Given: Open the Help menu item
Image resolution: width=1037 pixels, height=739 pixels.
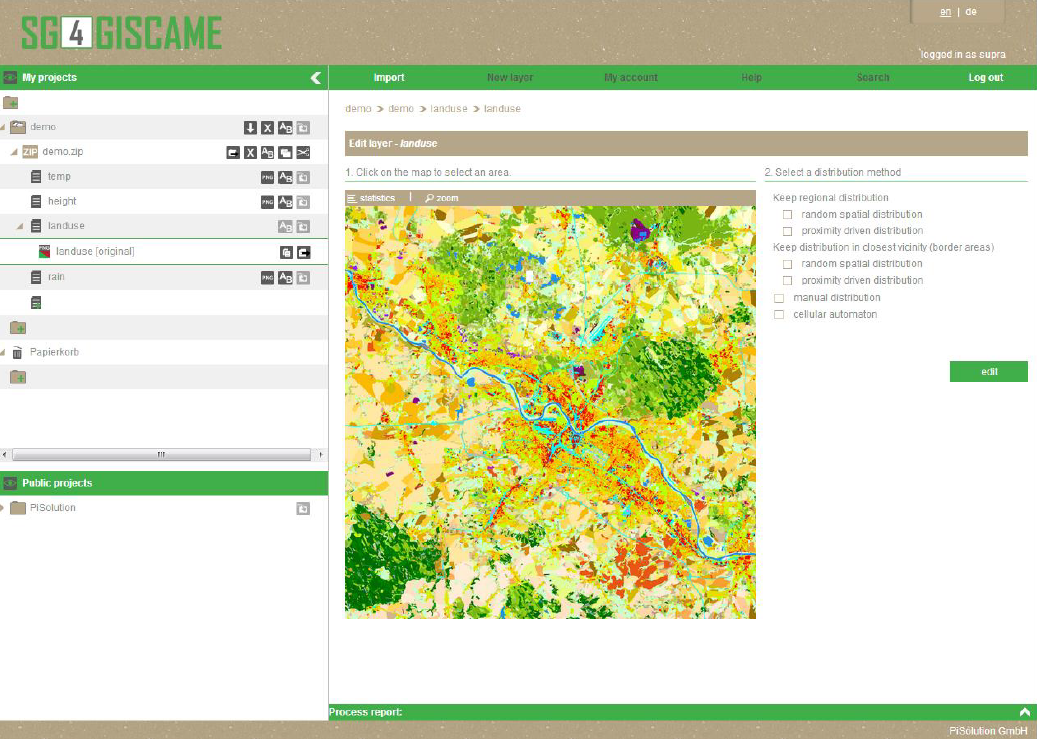Looking at the screenshot, I should (751, 77).
